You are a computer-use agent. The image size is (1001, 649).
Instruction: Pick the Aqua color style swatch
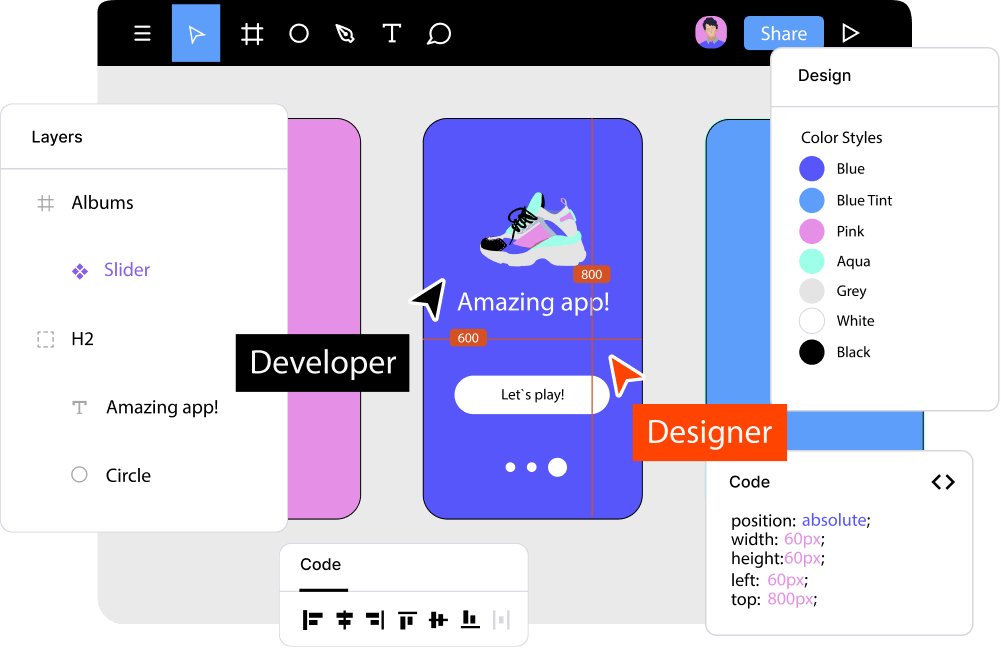pos(812,261)
